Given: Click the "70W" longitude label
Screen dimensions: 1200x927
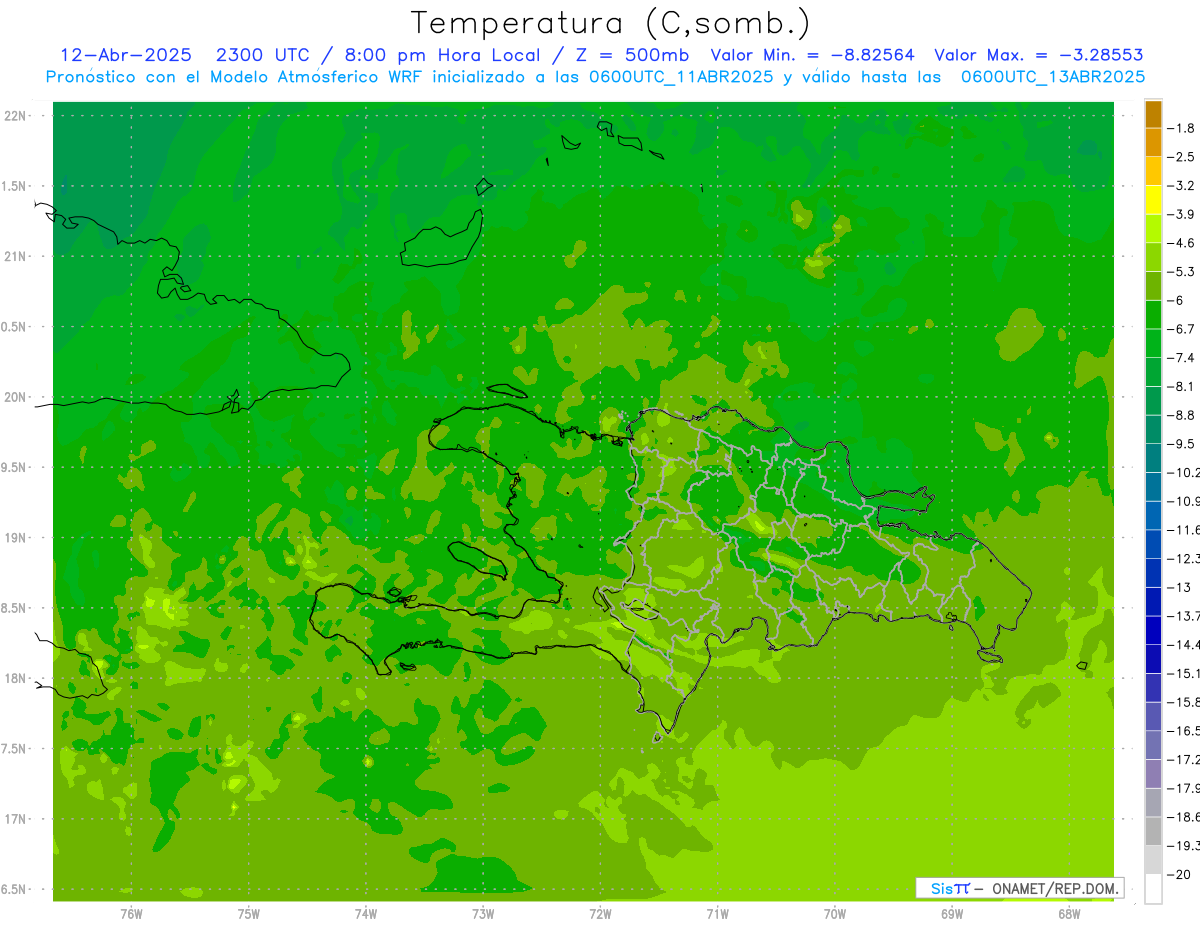Looking at the screenshot, I should (835, 913).
